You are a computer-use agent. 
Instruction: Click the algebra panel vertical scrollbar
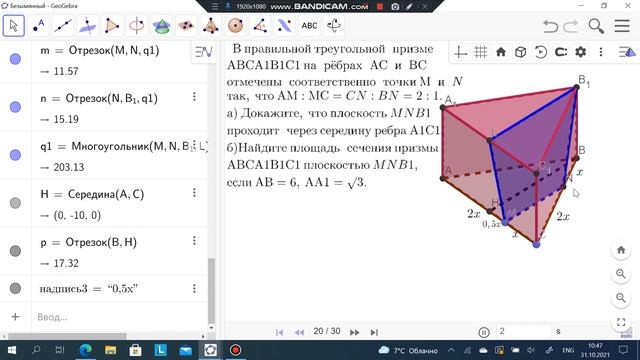tap(211, 291)
